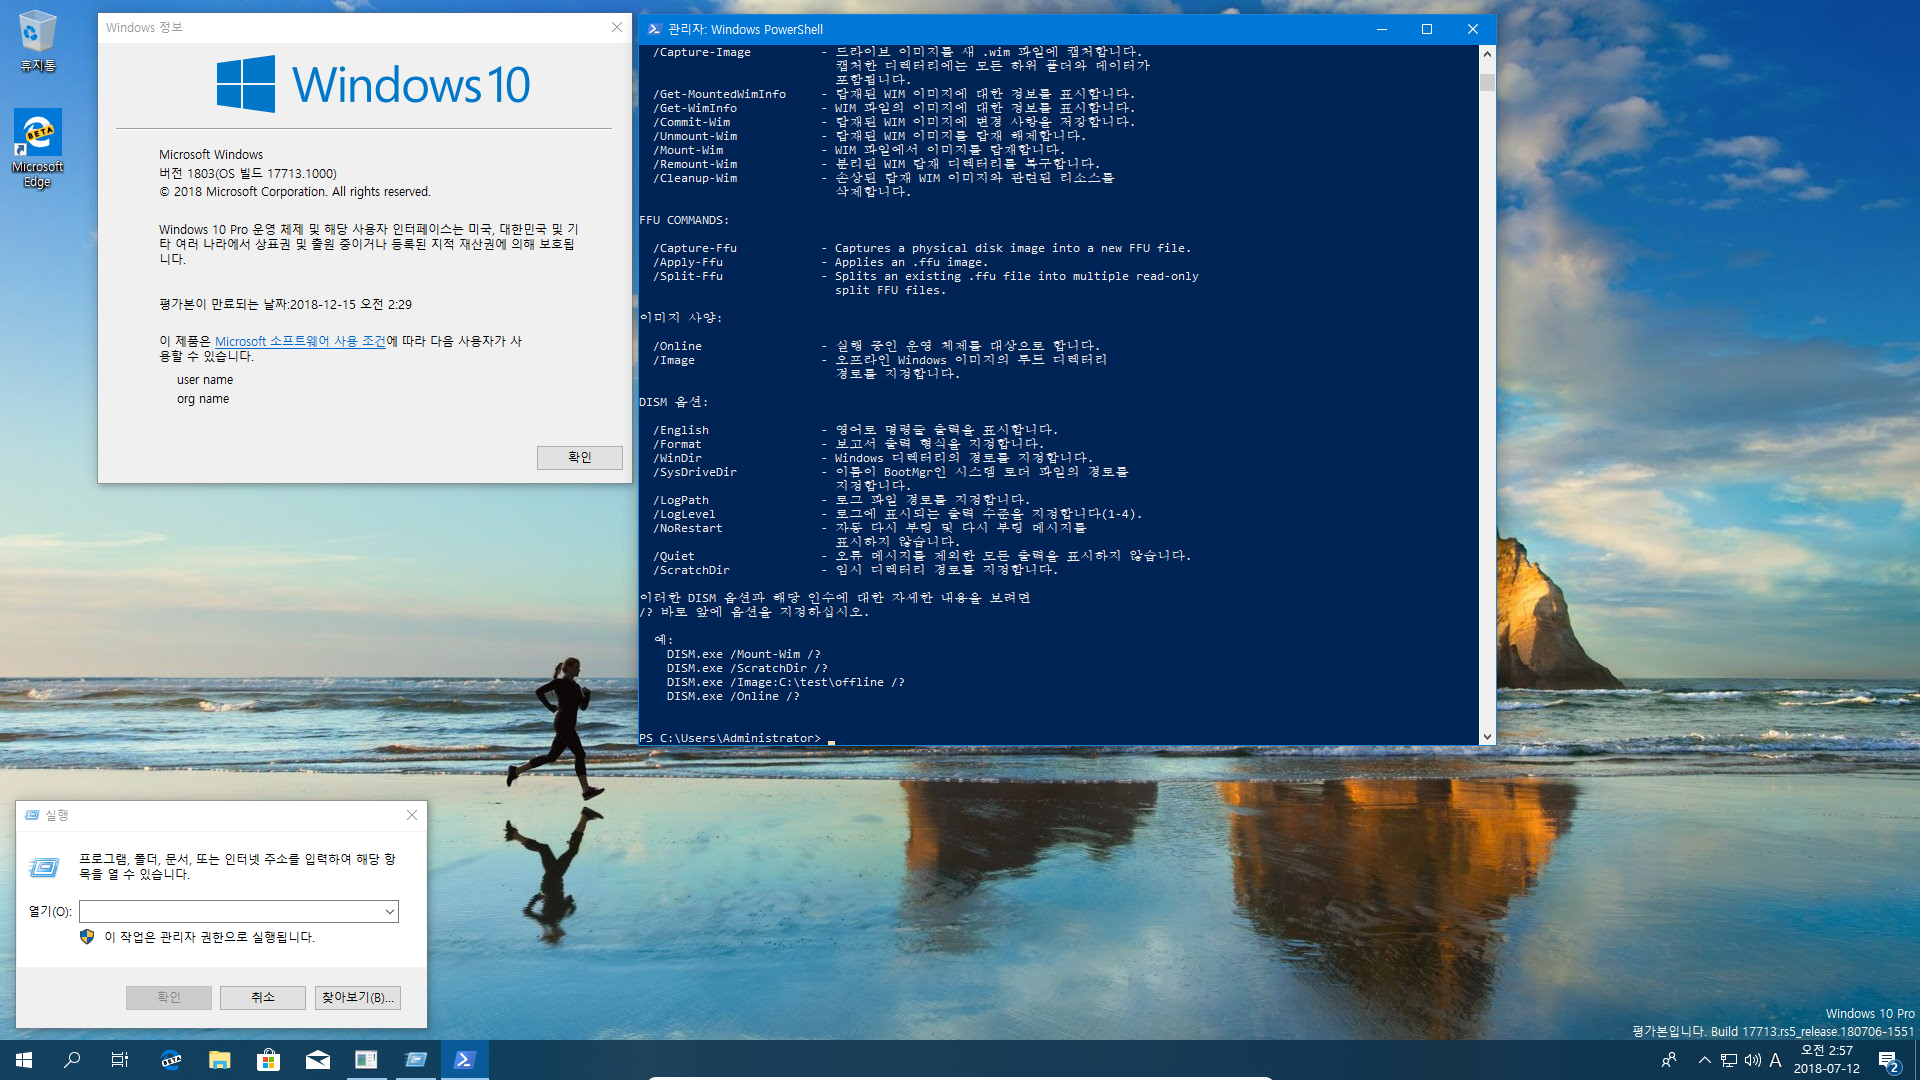Click the Run program icon in dialog
This screenshot has width=1920, height=1080.
point(44,867)
